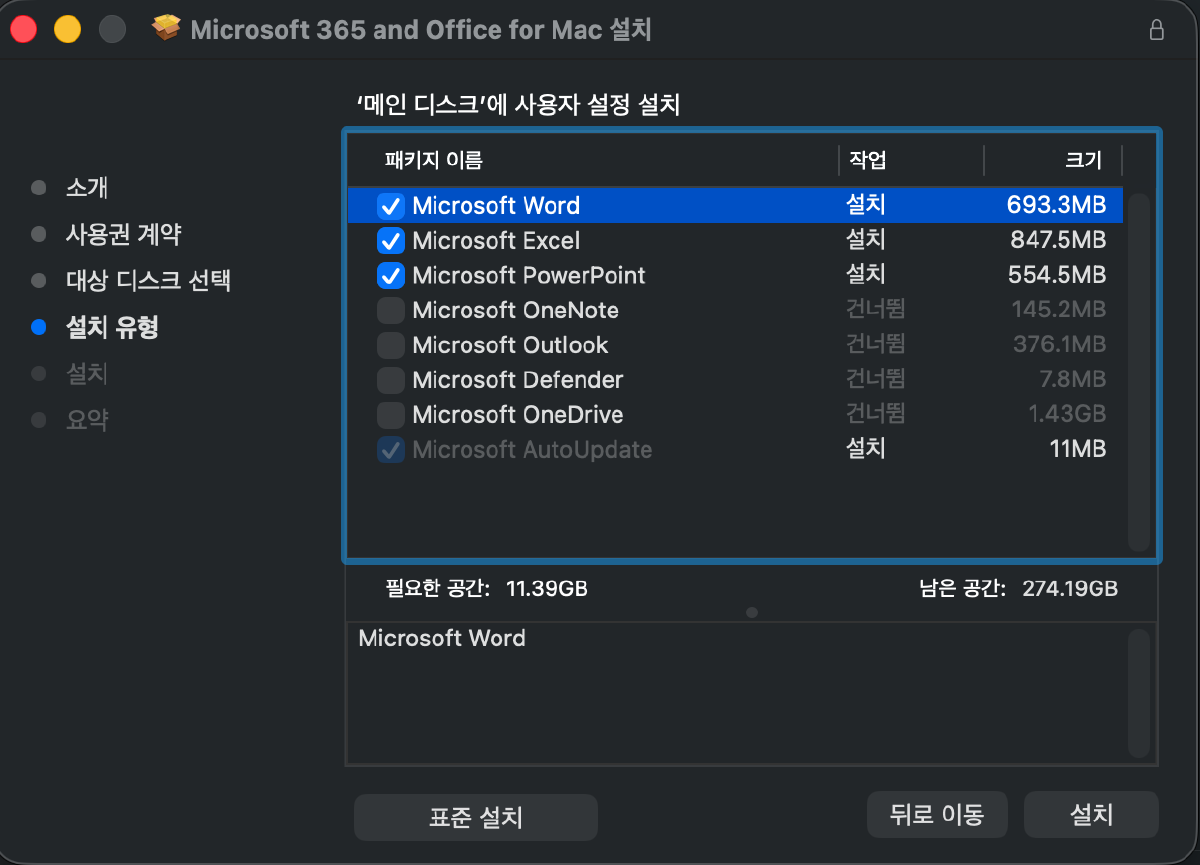The height and width of the screenshot is (865, 1200).
Task: Click the dimmed Microsoft AutoUpdate checkbox
Action: point(391,450)
